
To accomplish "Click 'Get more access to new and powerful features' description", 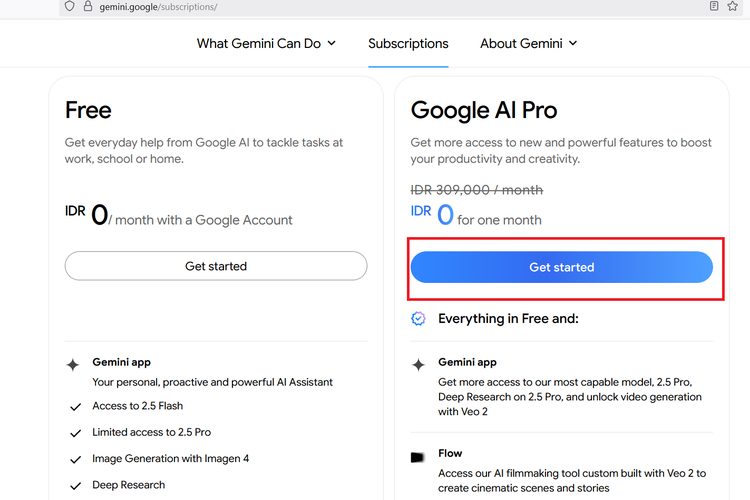I will pos(561,150).
